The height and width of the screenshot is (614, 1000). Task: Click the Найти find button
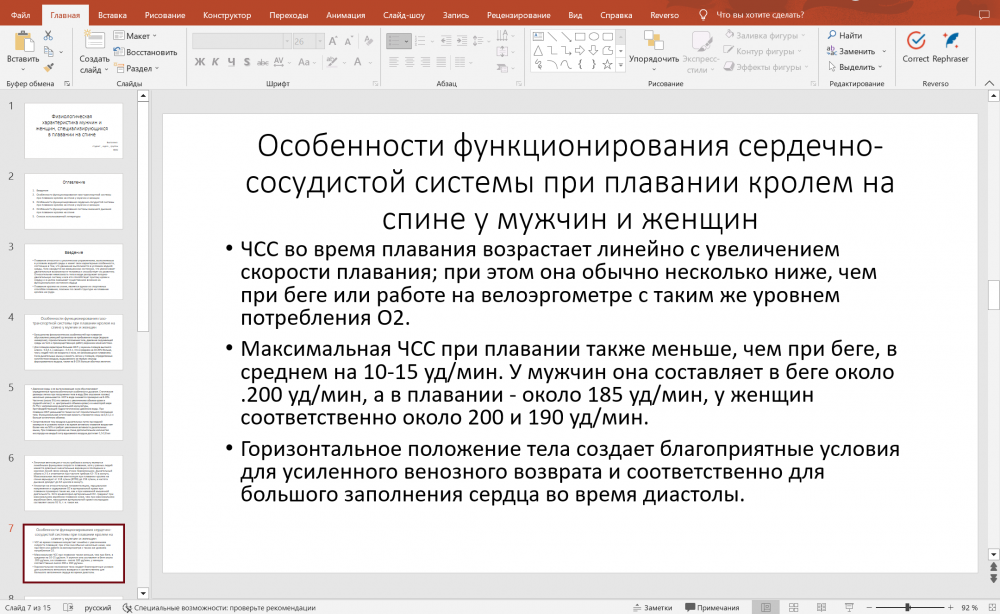pyautogui.click(x=844, y=35)
